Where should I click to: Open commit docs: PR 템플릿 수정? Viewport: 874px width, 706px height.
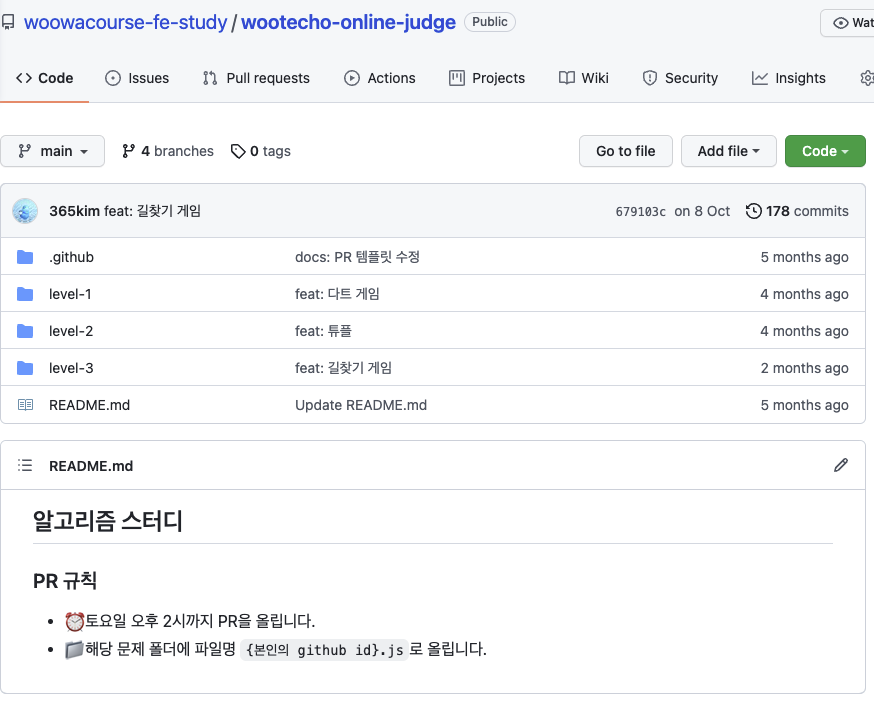pos(357,257)
